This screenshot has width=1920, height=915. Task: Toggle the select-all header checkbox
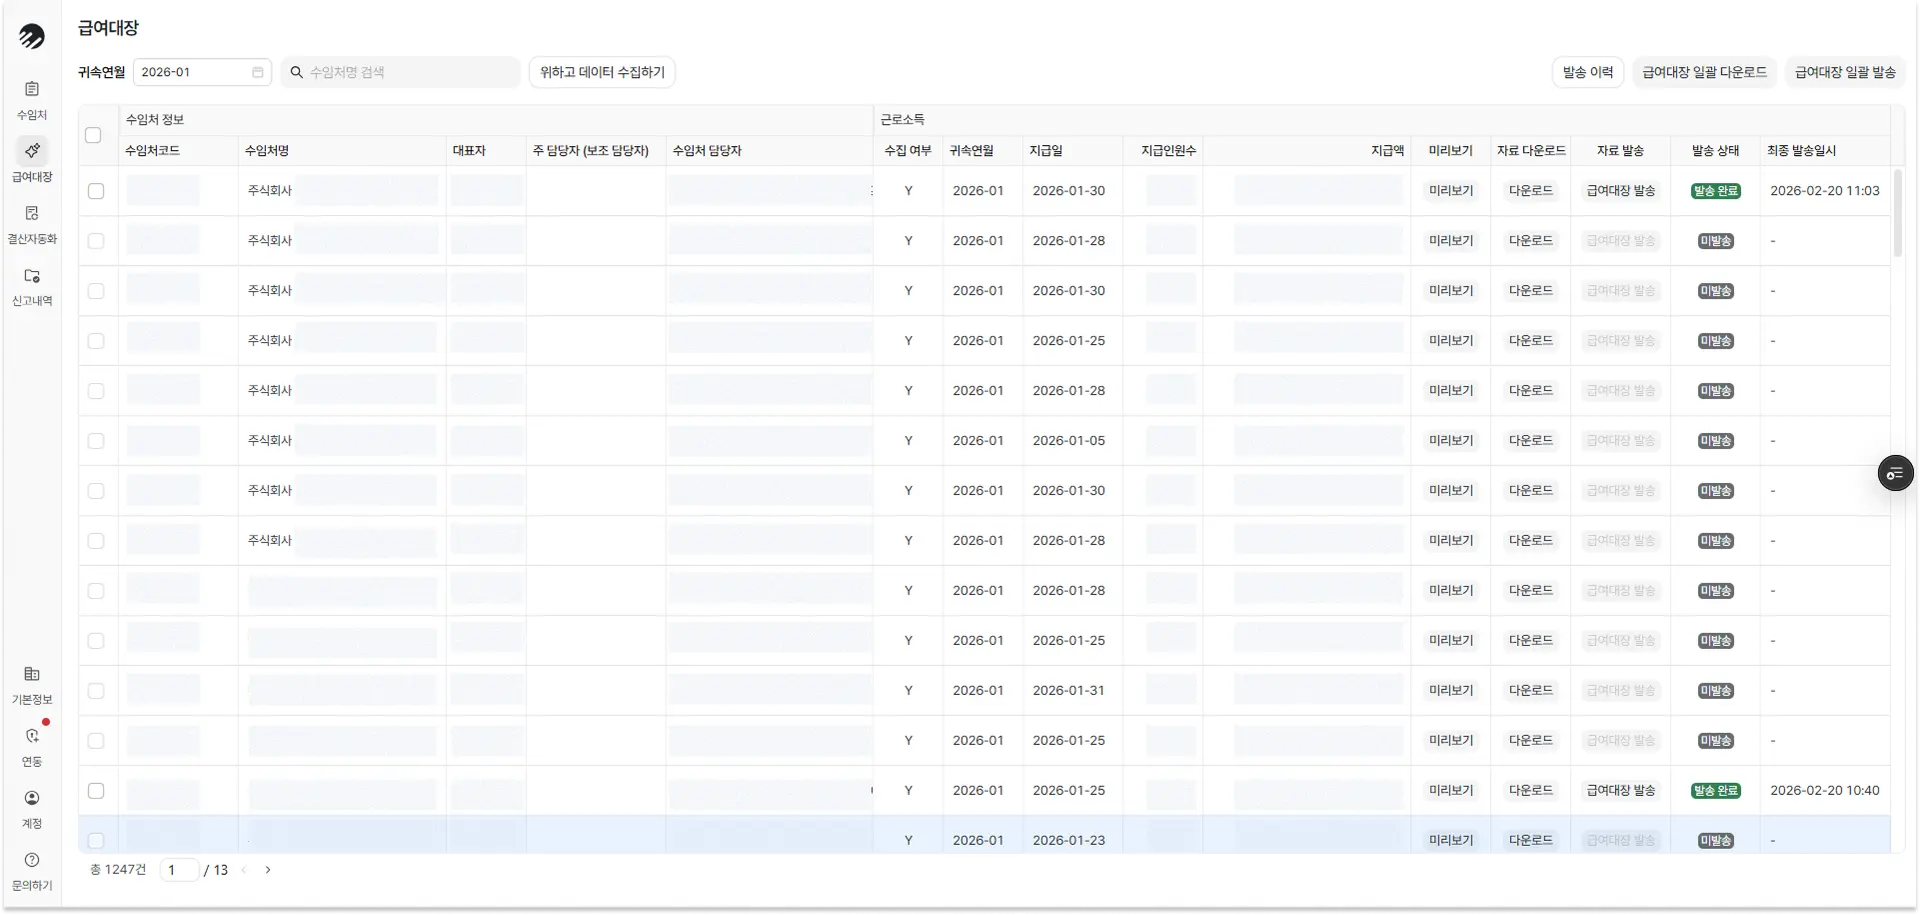(x=93, y=135)
